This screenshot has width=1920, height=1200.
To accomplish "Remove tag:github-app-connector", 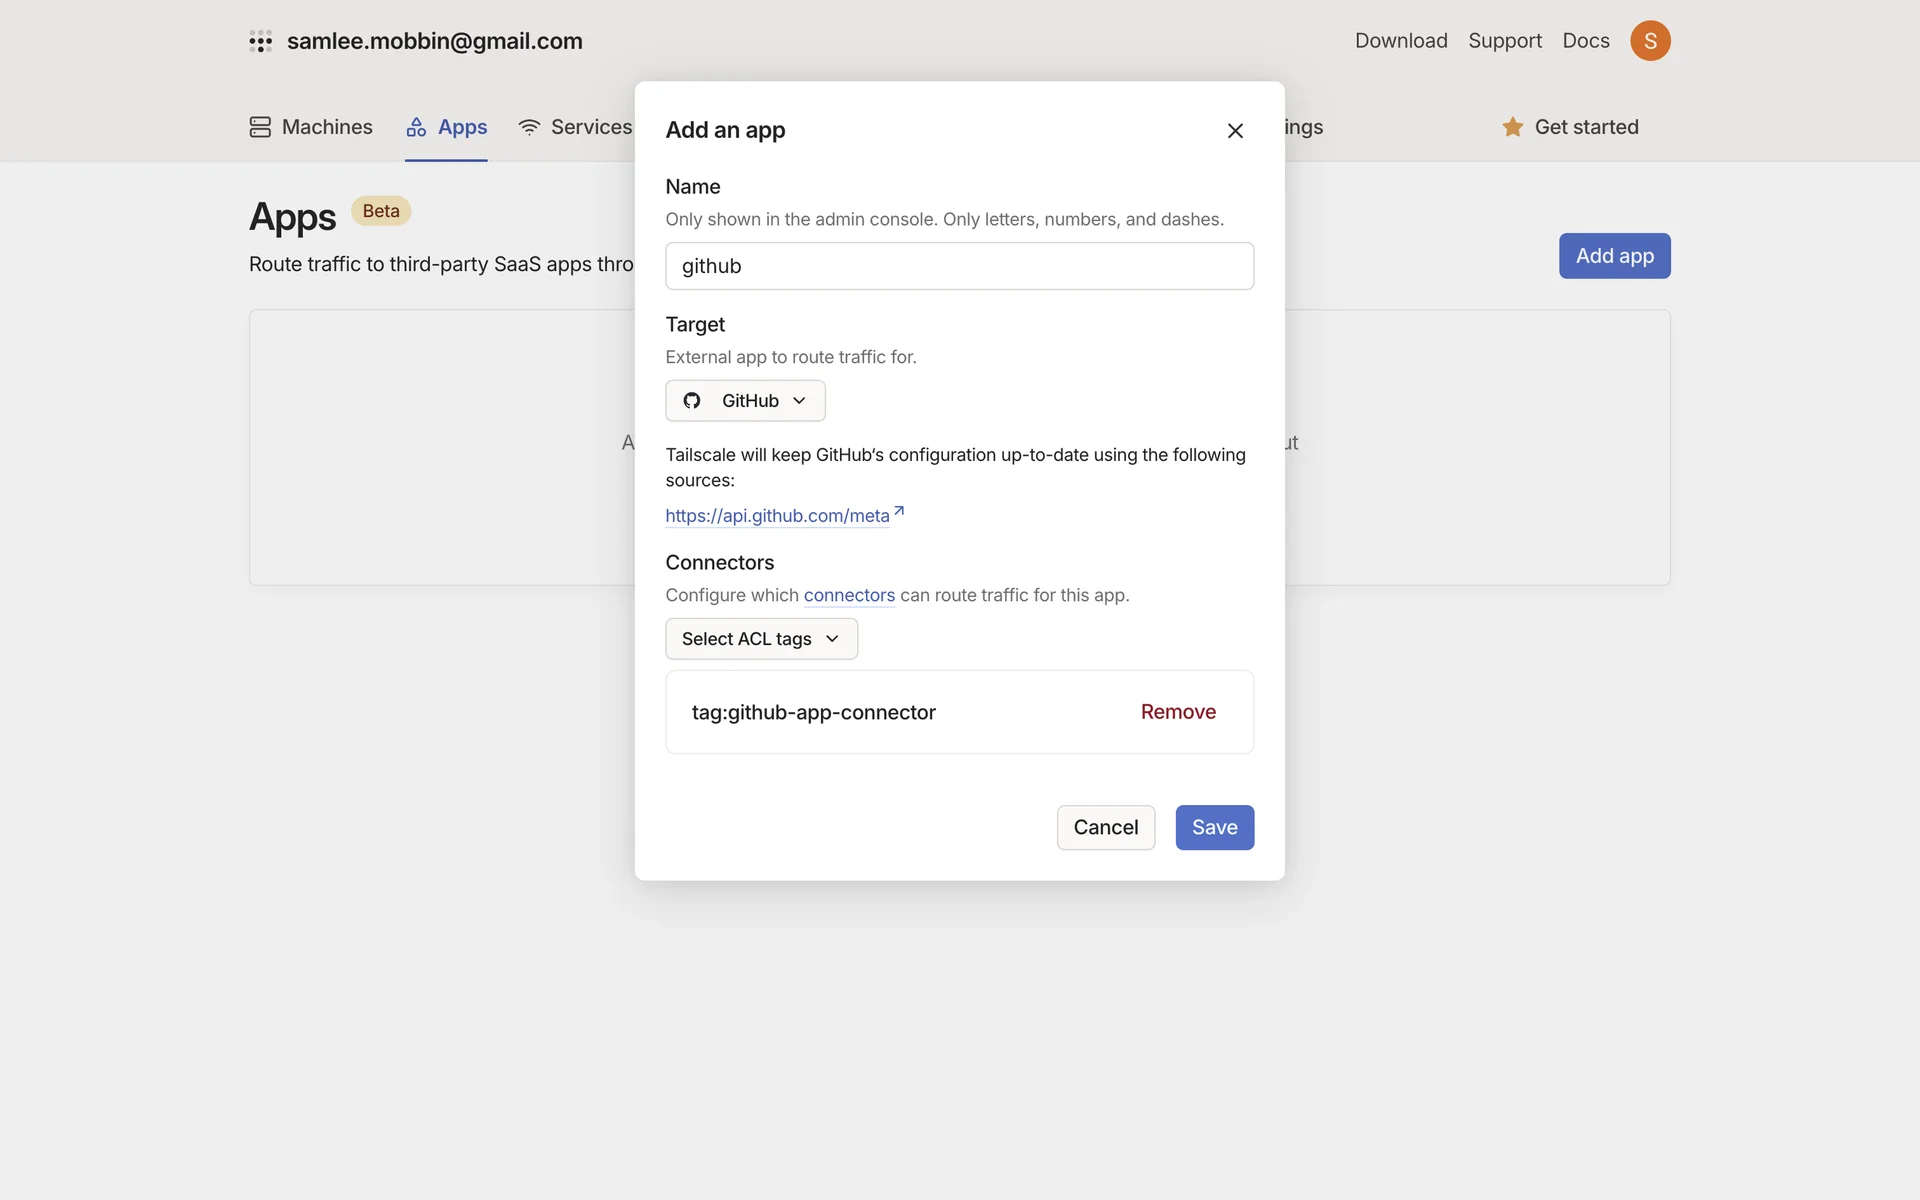I will point(1178,712).
